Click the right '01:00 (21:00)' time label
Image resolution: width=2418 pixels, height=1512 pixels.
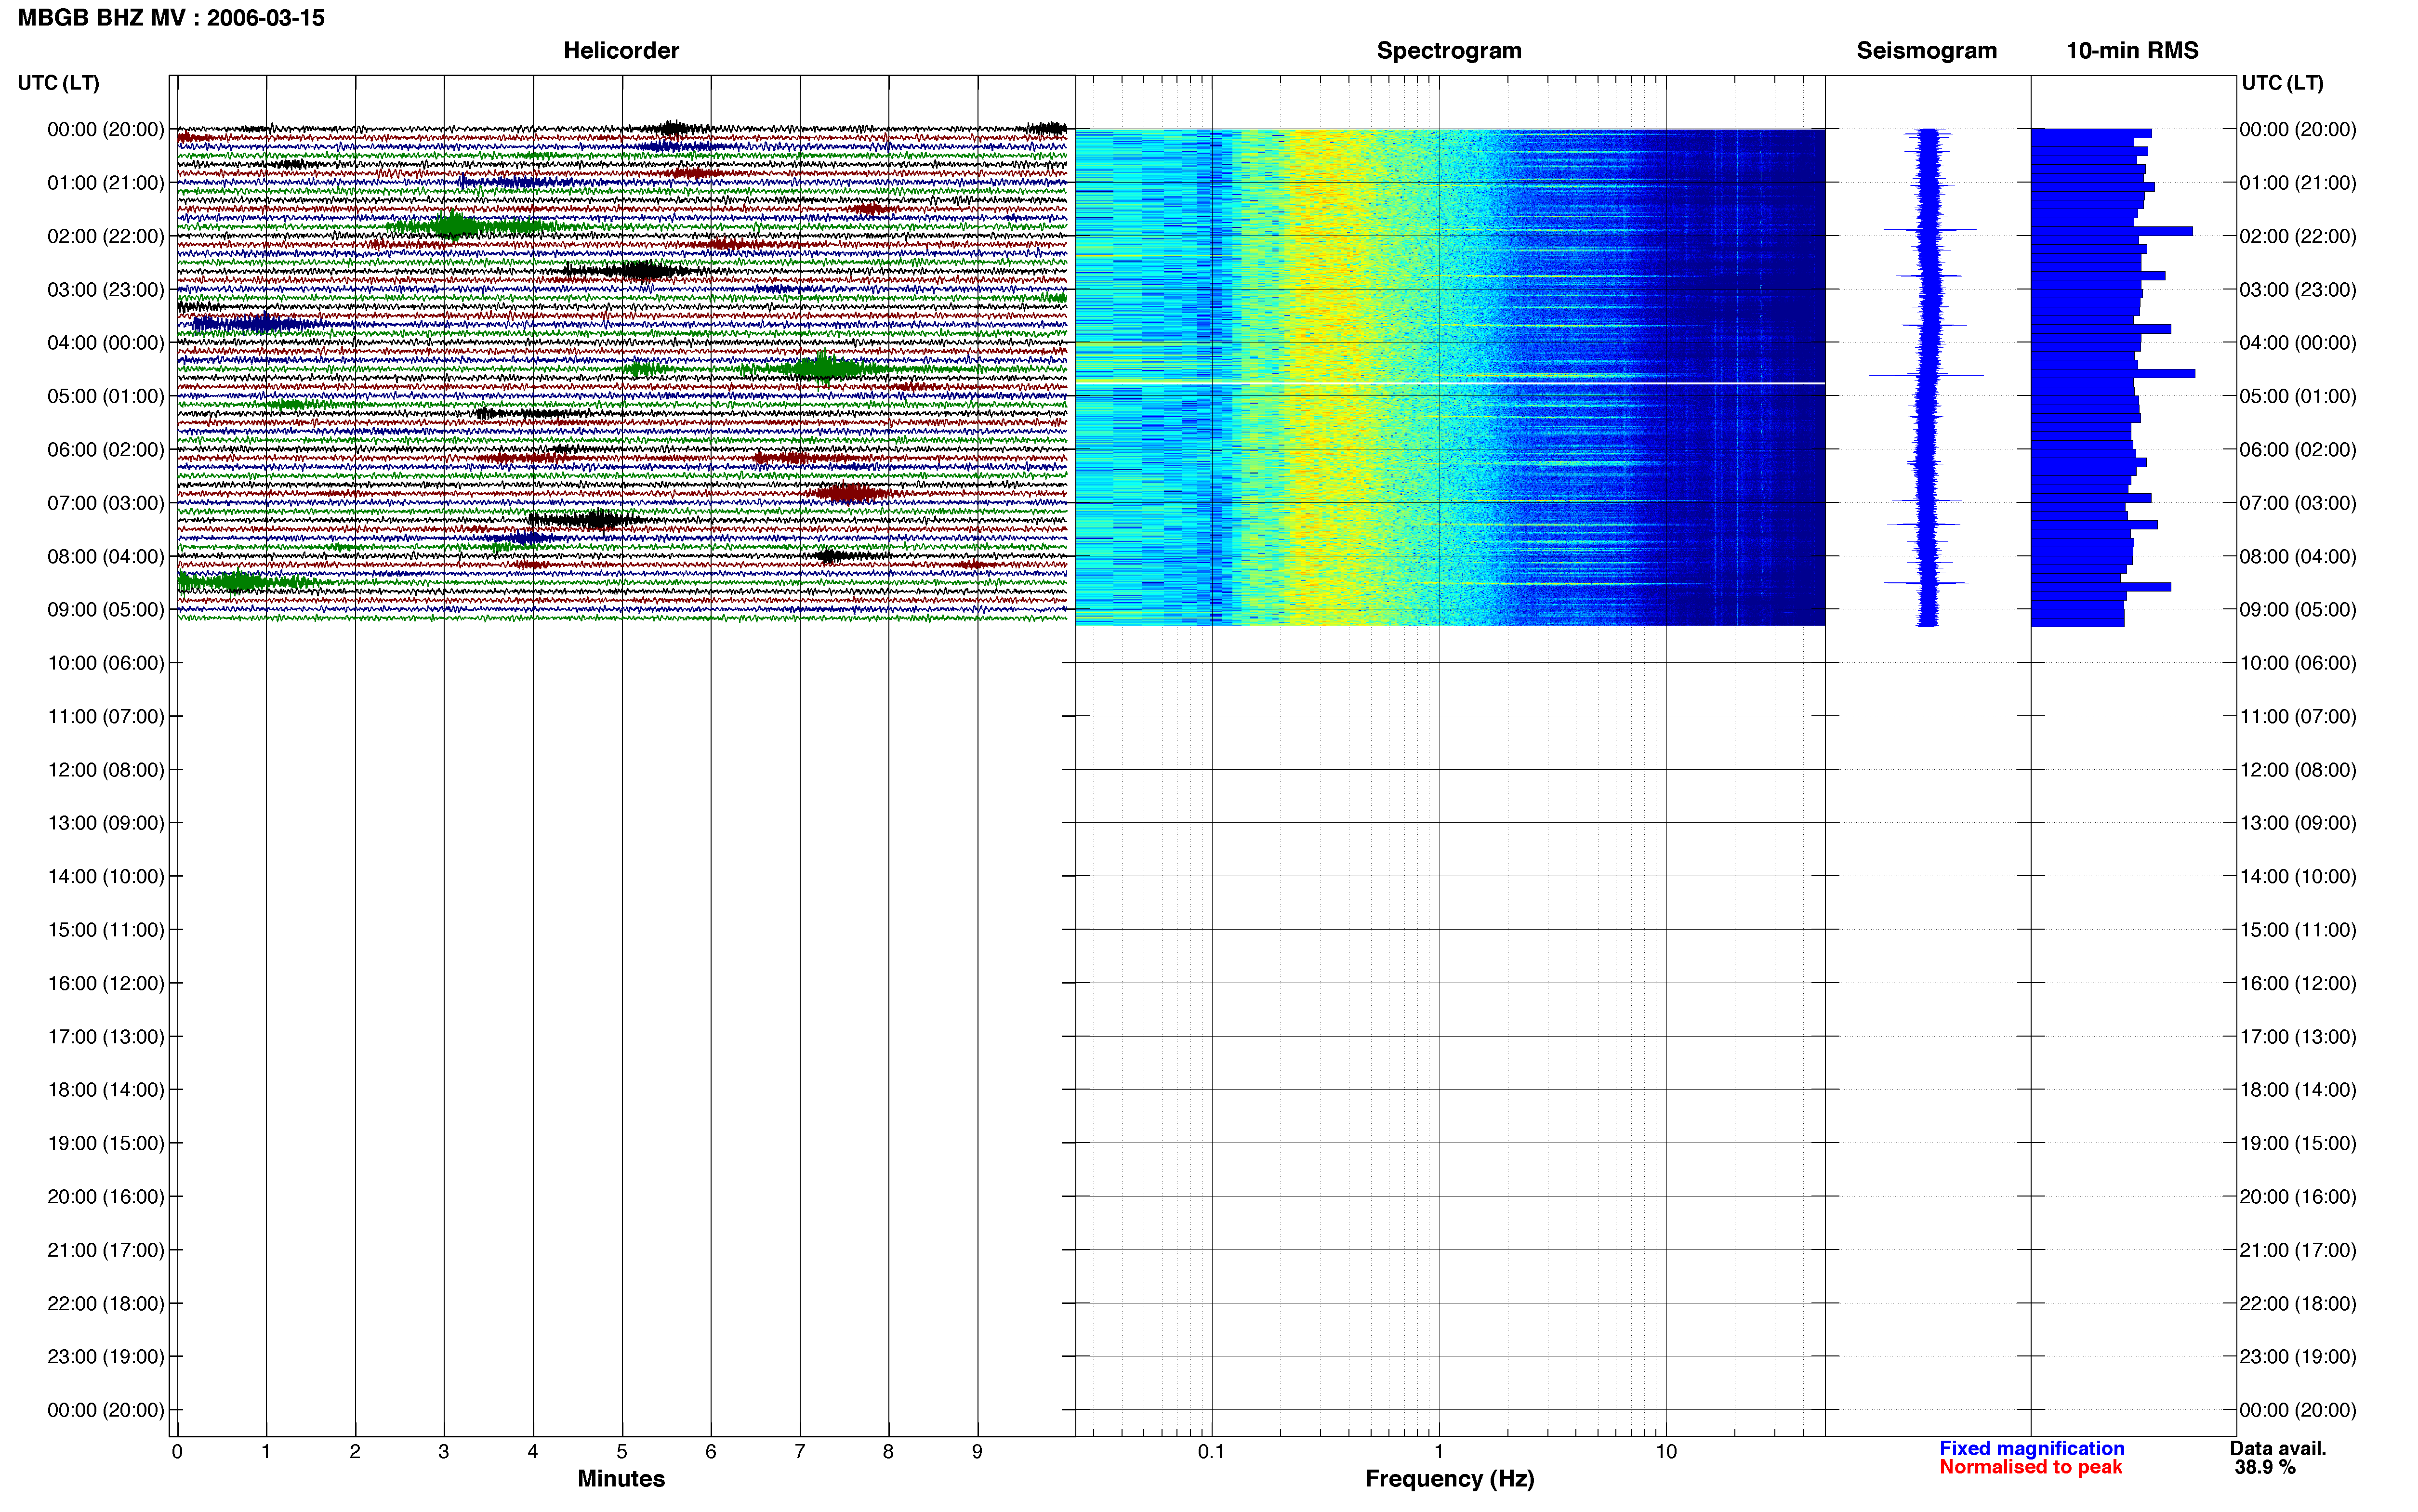(2297, 183)
